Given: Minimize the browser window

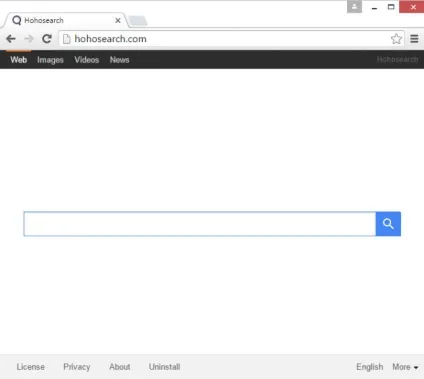Looking at the screenshot, I should 374,7.
